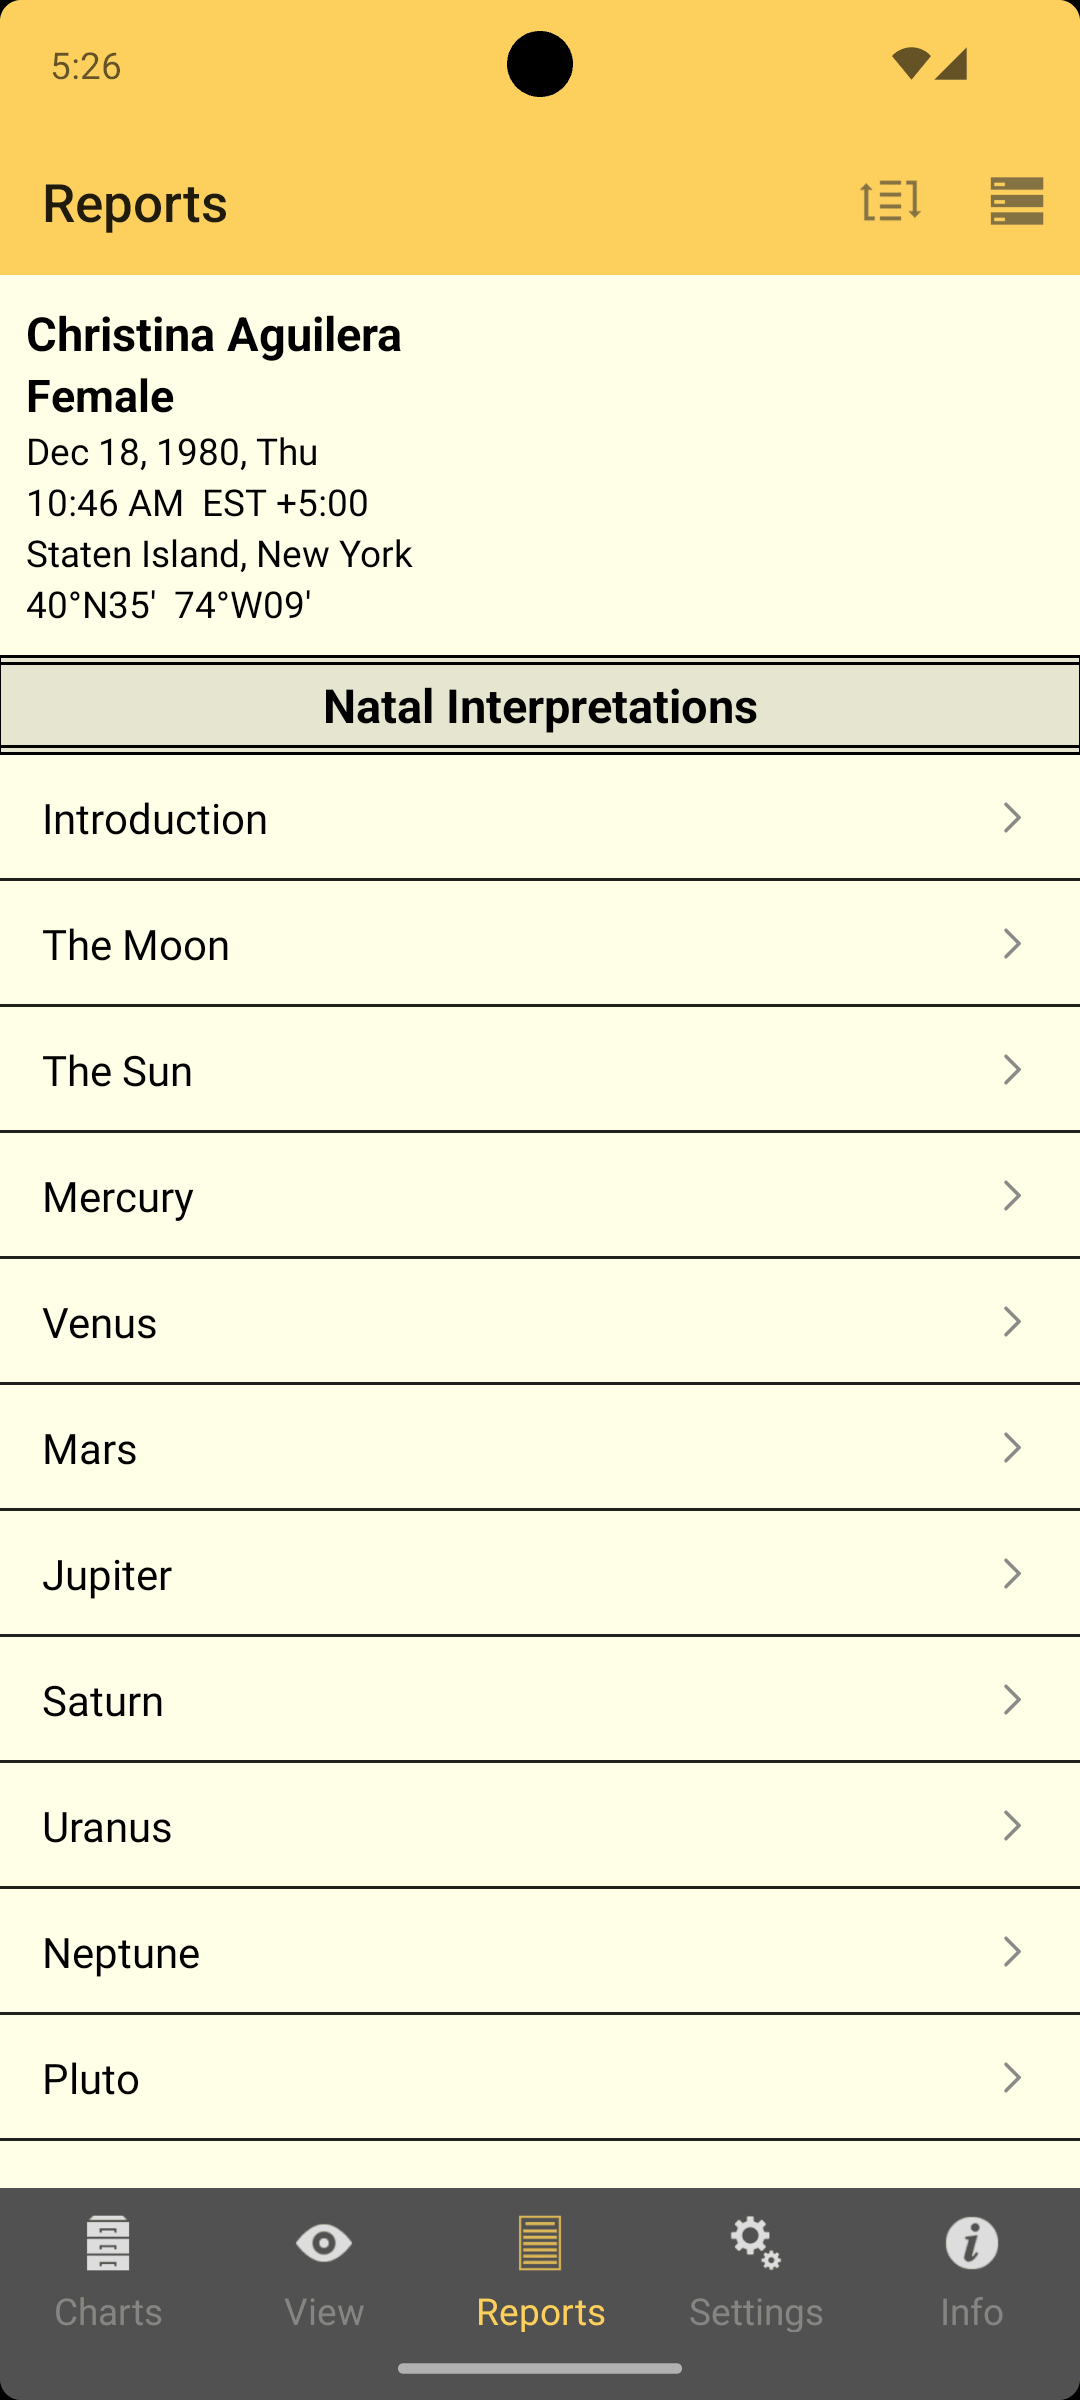Open the Mercury interpretation

tap(540, 1196)
